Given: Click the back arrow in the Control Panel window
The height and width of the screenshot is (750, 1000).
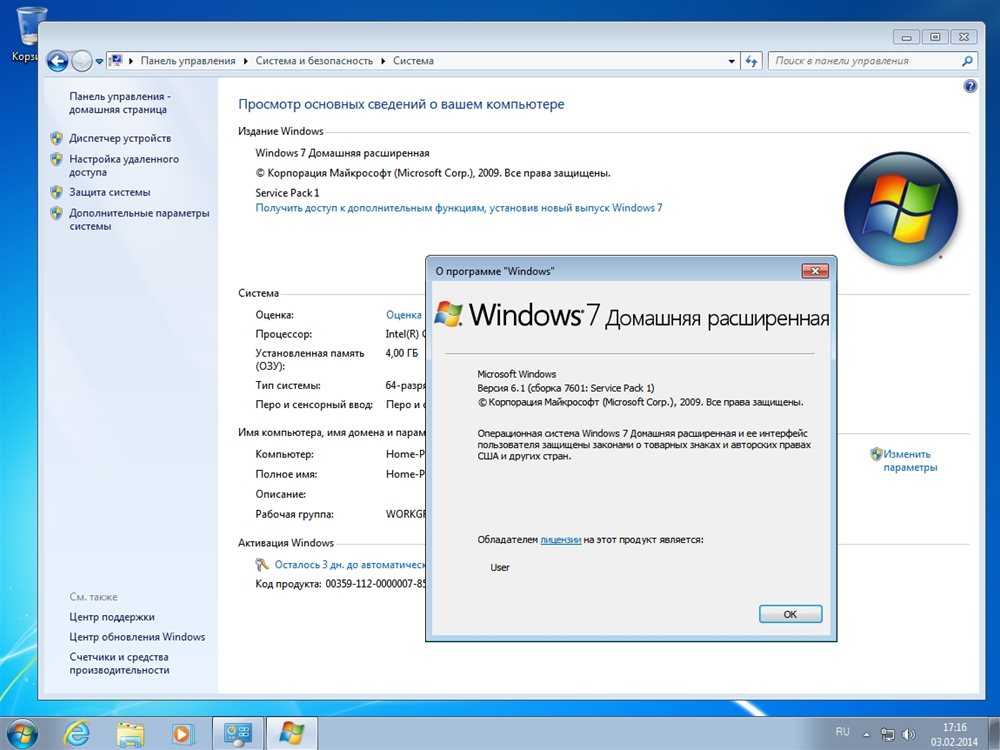Looking at the screenshot, I should click(x=57, y=61).
